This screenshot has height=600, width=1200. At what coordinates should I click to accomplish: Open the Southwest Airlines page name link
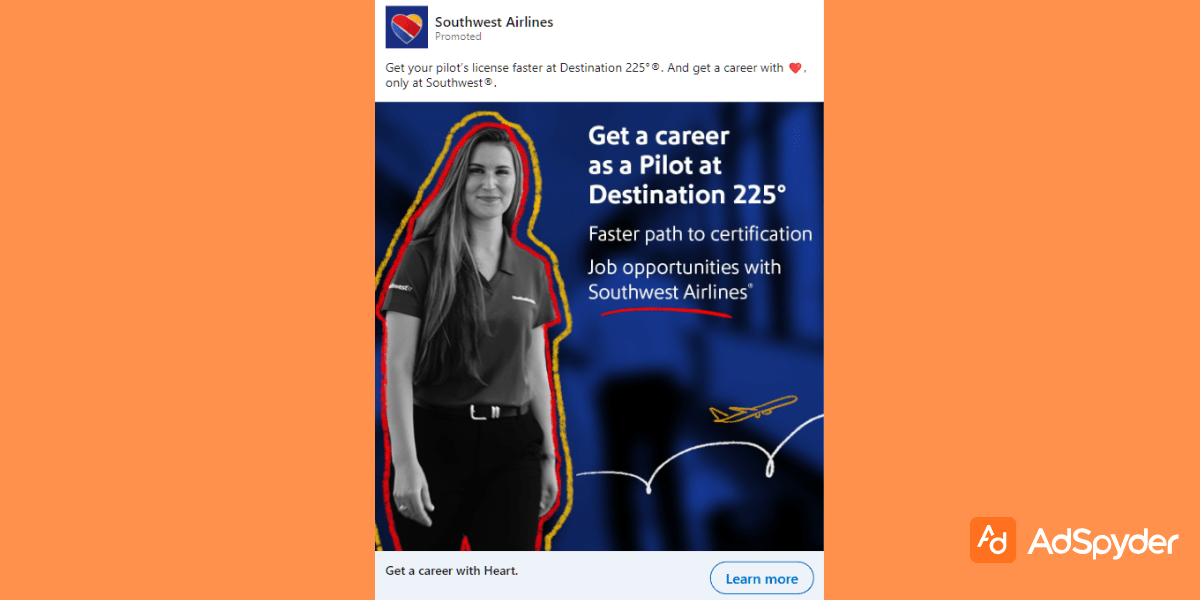[494, 21]
